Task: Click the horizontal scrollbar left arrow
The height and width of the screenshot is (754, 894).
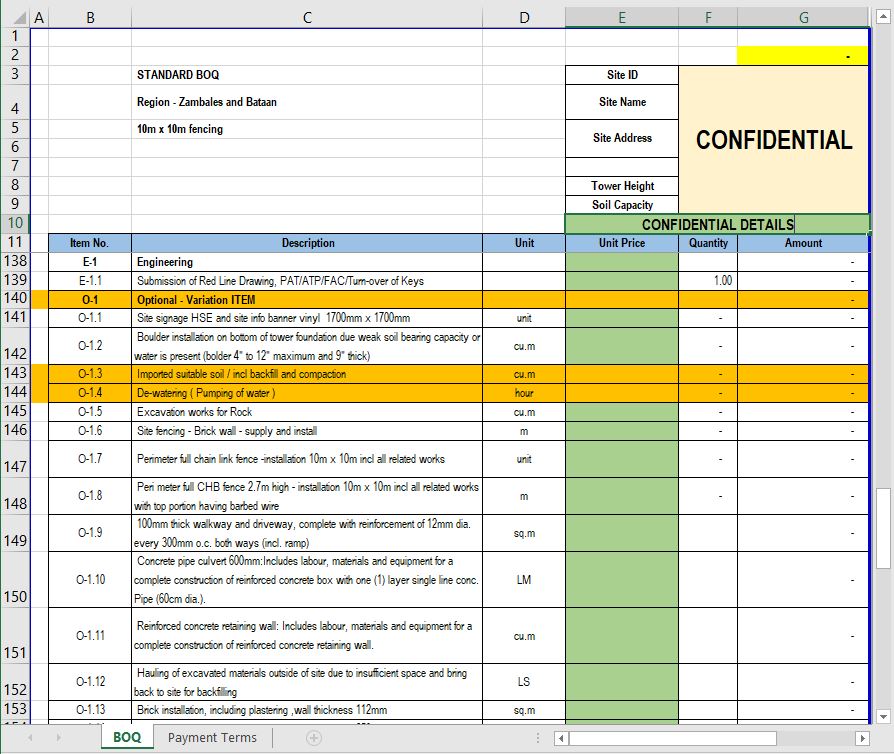Action: pos(561,739)
